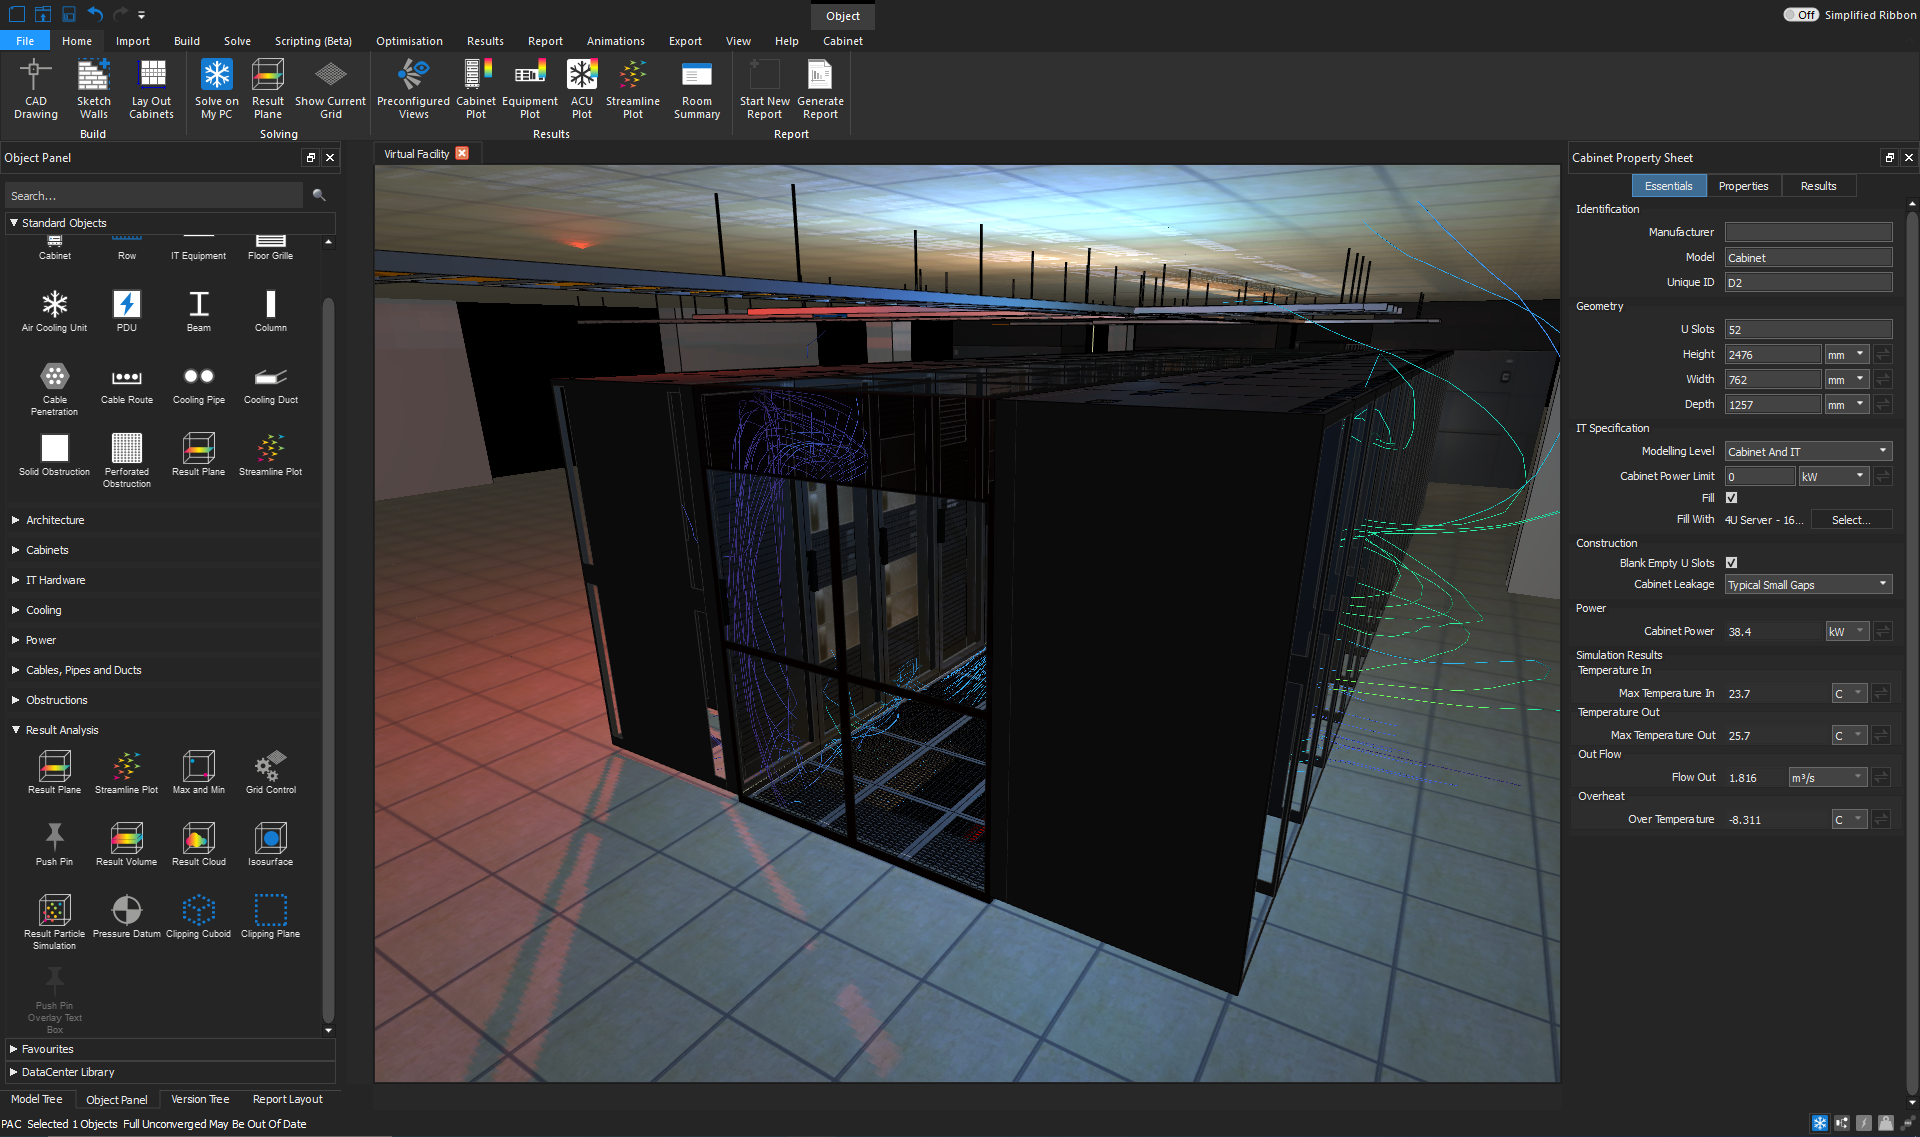Switch to Model Tree bottom tab
Image resolution: width=1920 pixels, height=1137 pixels.
(x=37, y=1099)
